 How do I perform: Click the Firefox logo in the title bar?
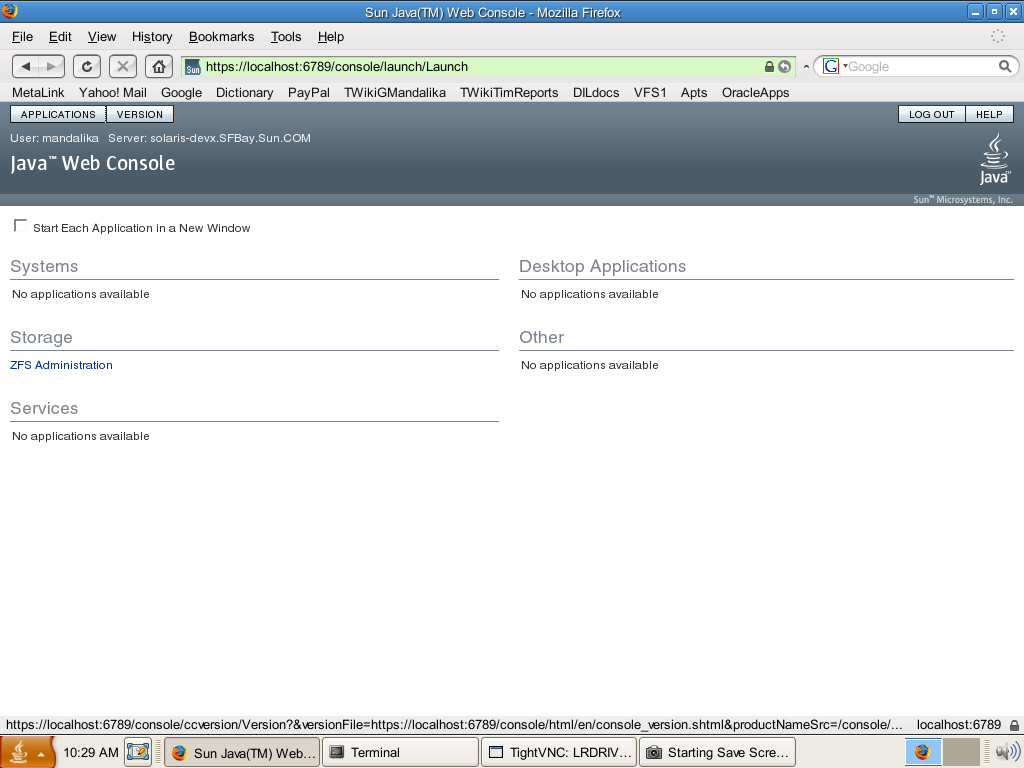coord(10,11)
